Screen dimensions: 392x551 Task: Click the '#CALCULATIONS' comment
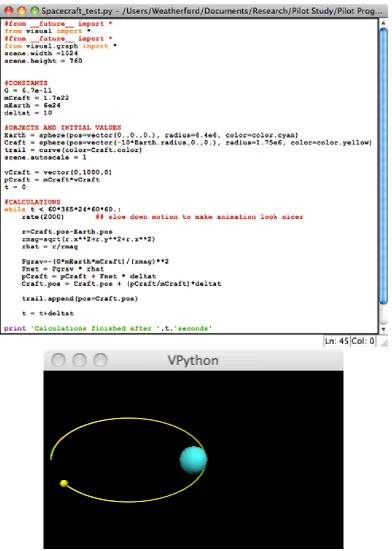(x=32, y=202)
